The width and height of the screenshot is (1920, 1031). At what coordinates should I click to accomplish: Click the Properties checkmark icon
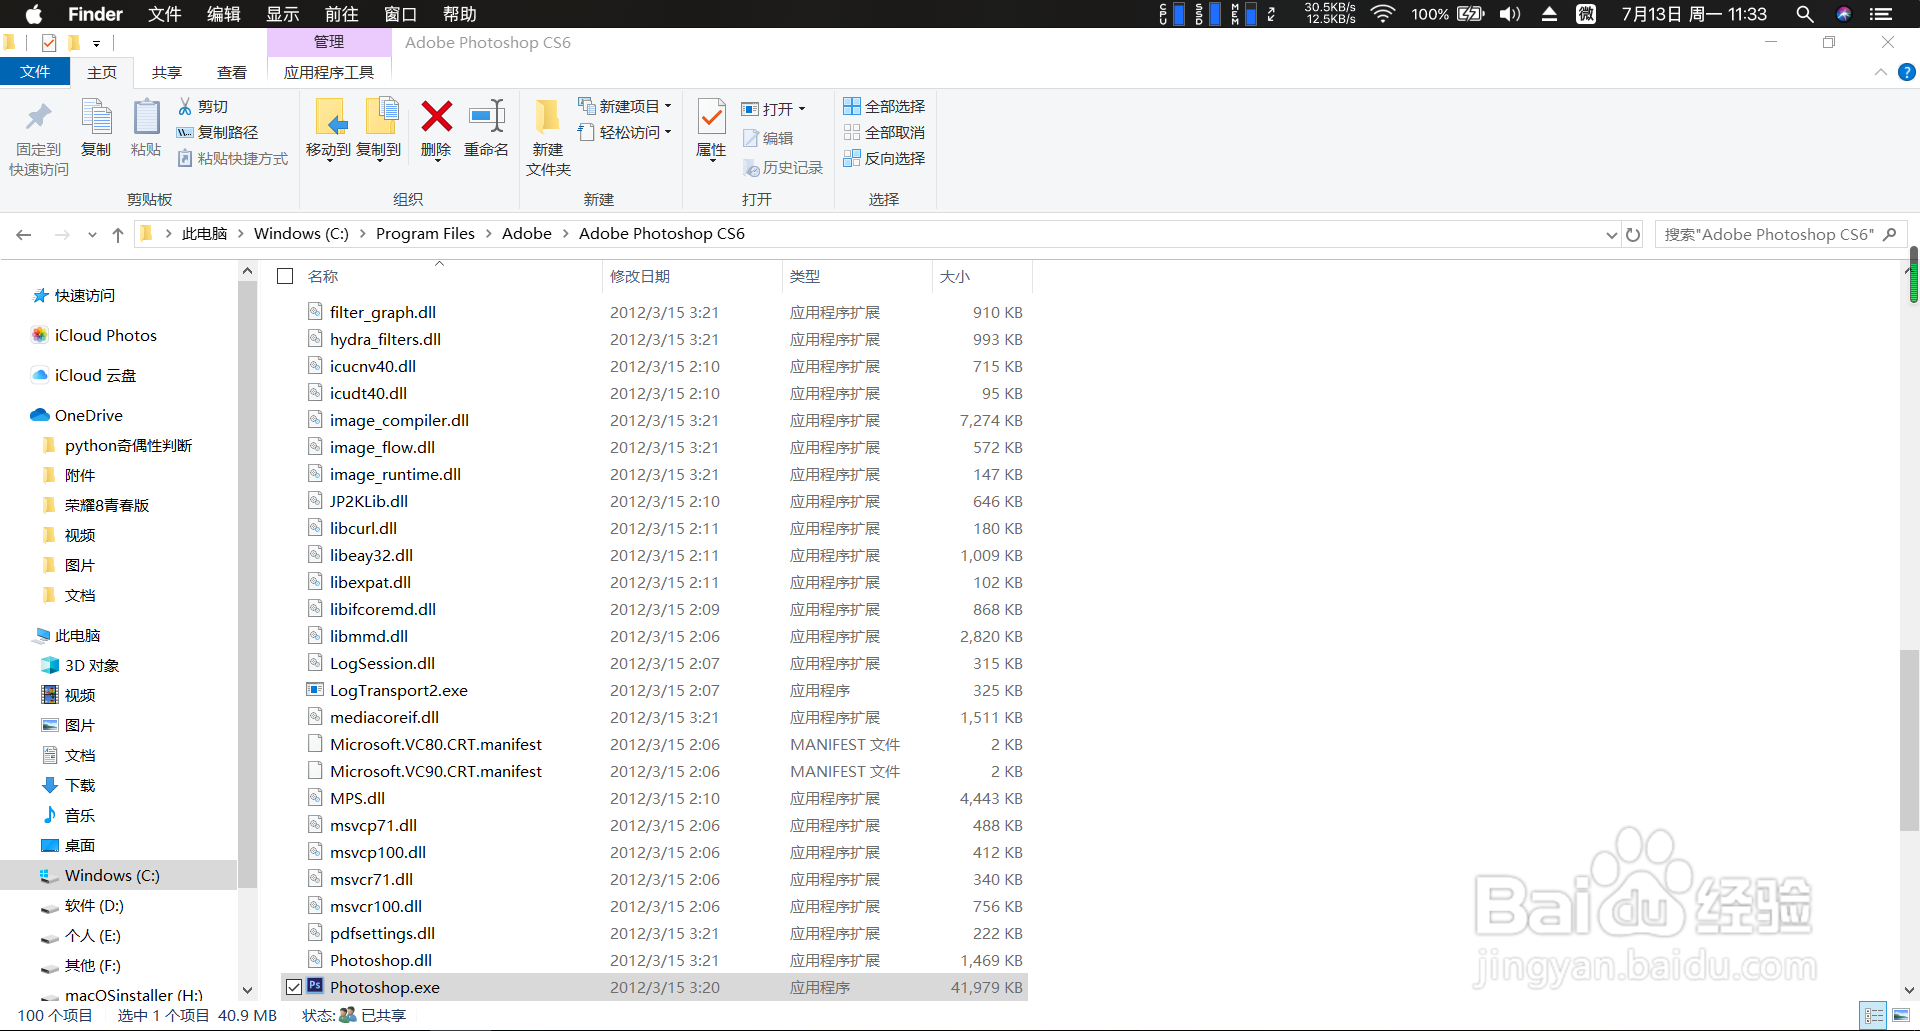[x=711, y=117]
